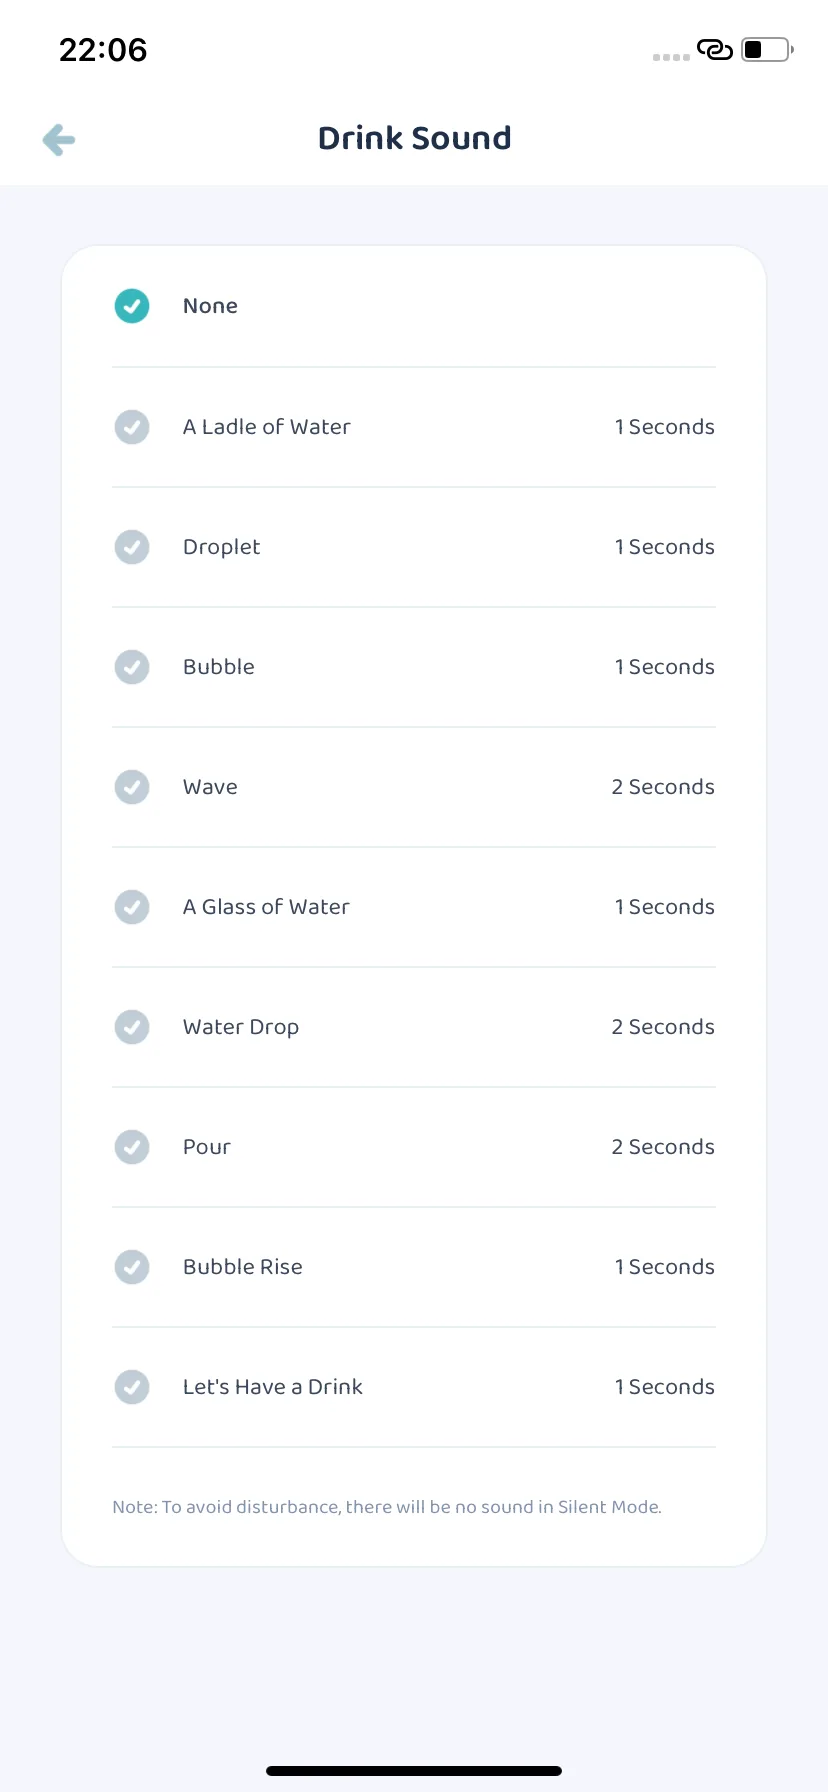Choose the Water Drop sound label
The width and height of the screenshot is (828, 1792).
(x=241, y=1027)
